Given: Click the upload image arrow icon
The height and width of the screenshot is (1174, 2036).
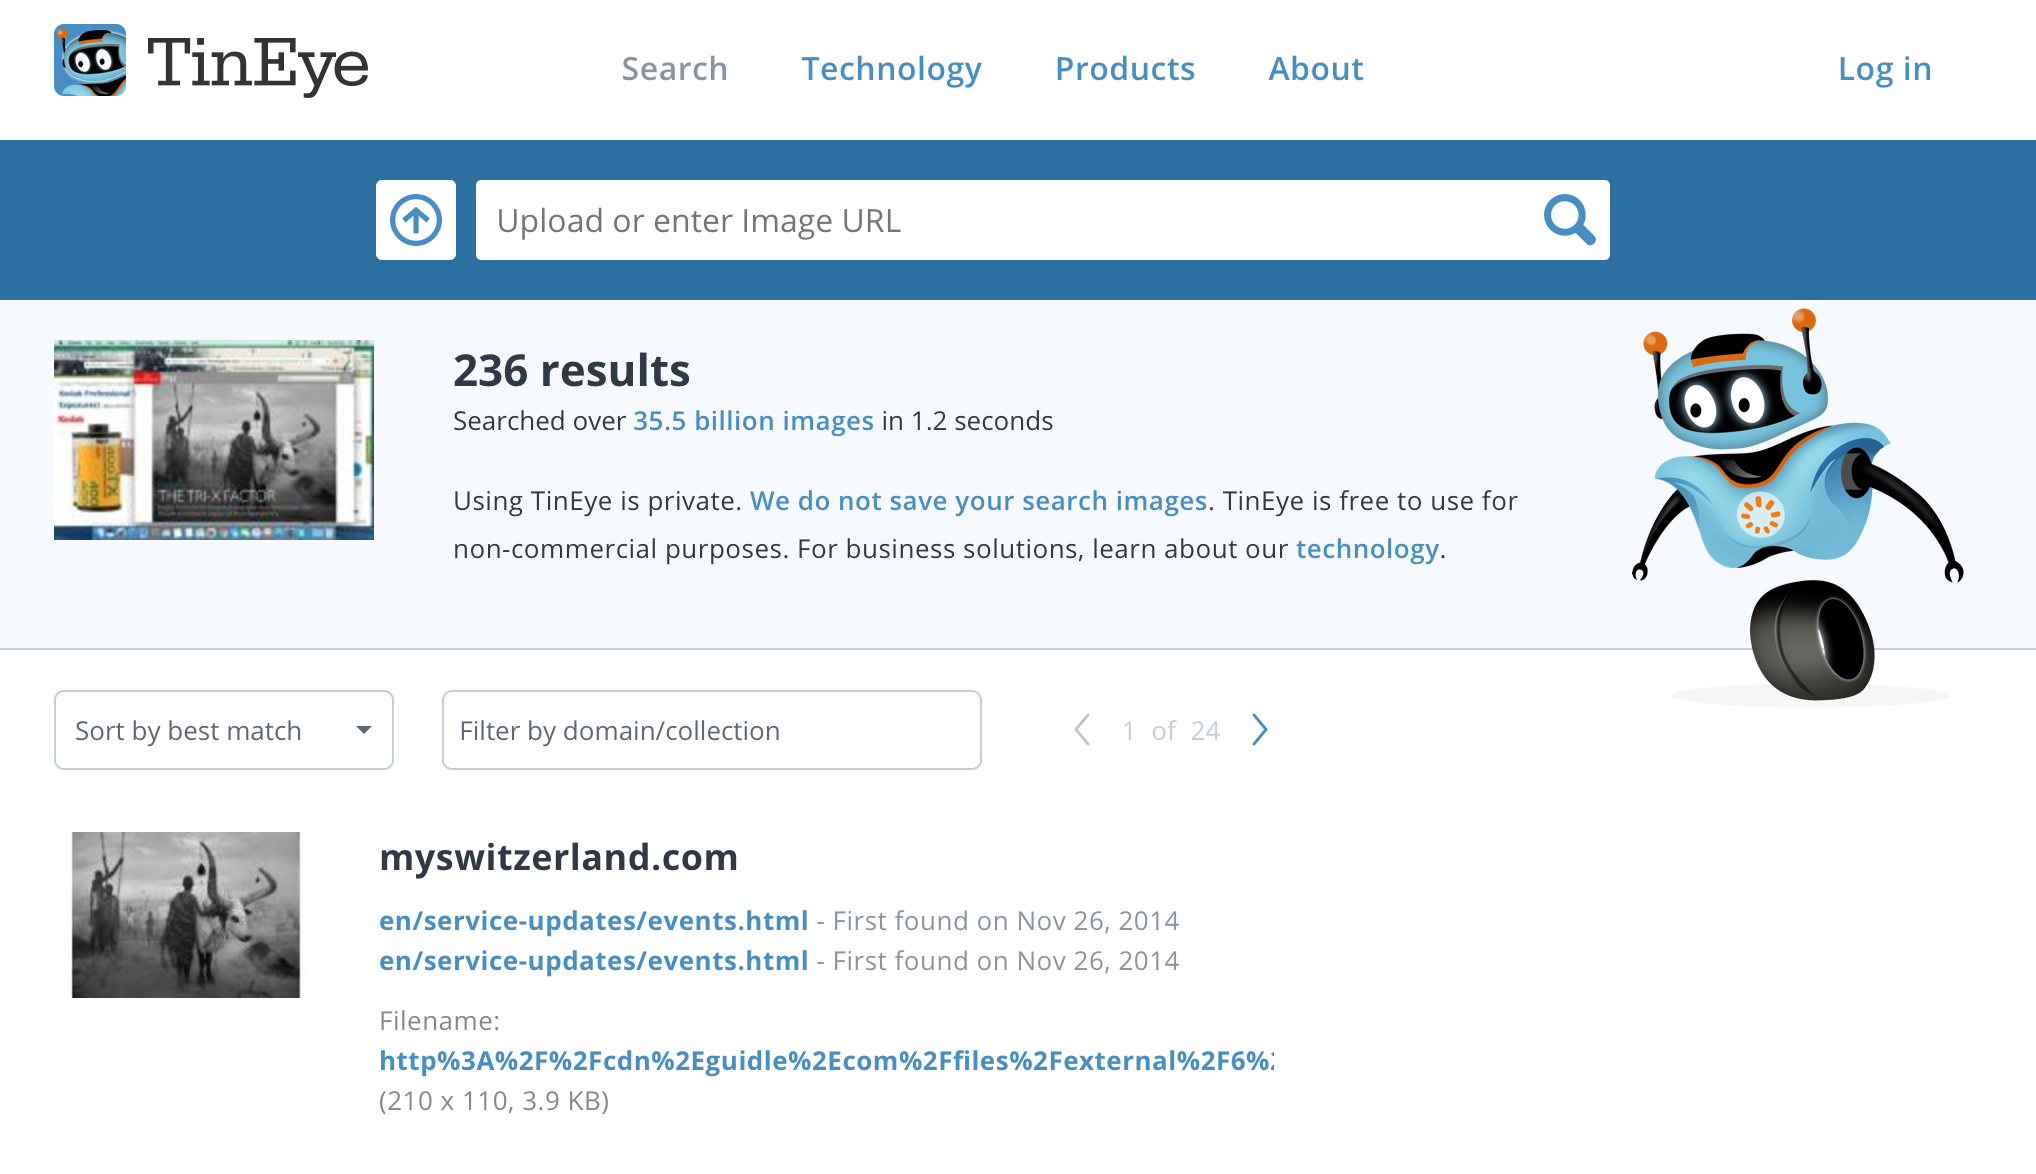Looking at the screenshot, I should point(415,219).
